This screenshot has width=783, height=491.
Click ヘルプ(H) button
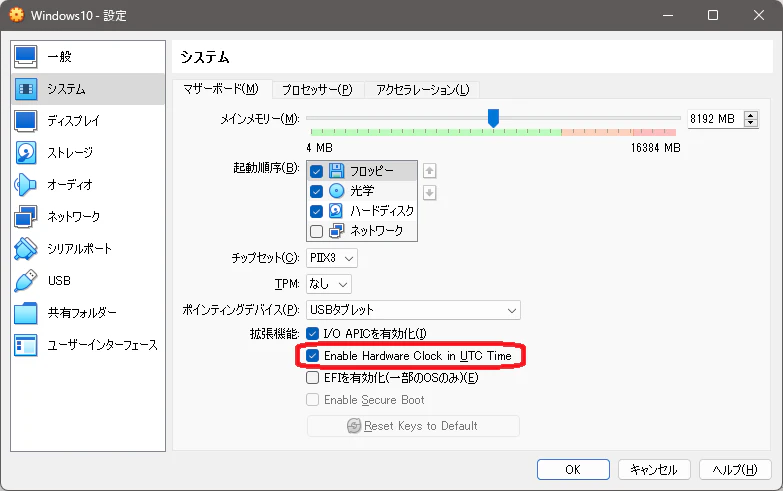tap(735, 470)
